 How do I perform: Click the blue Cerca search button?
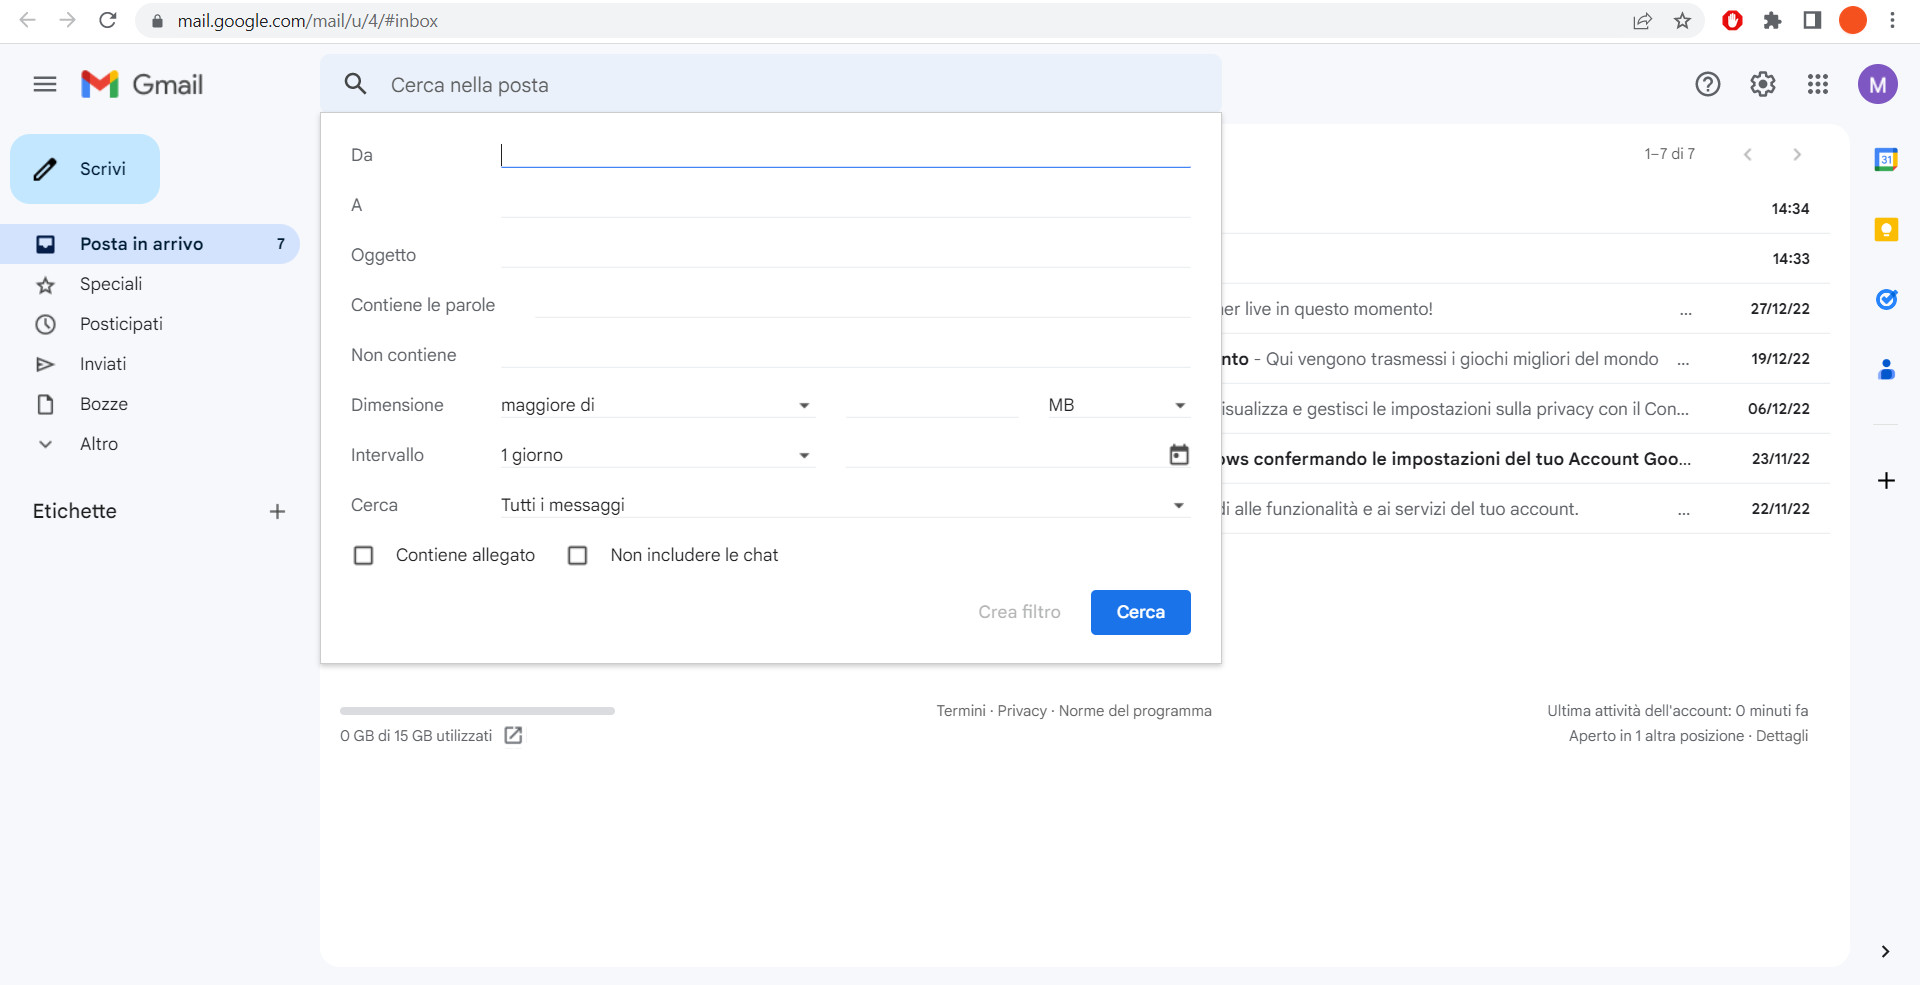pos(1140,612)
